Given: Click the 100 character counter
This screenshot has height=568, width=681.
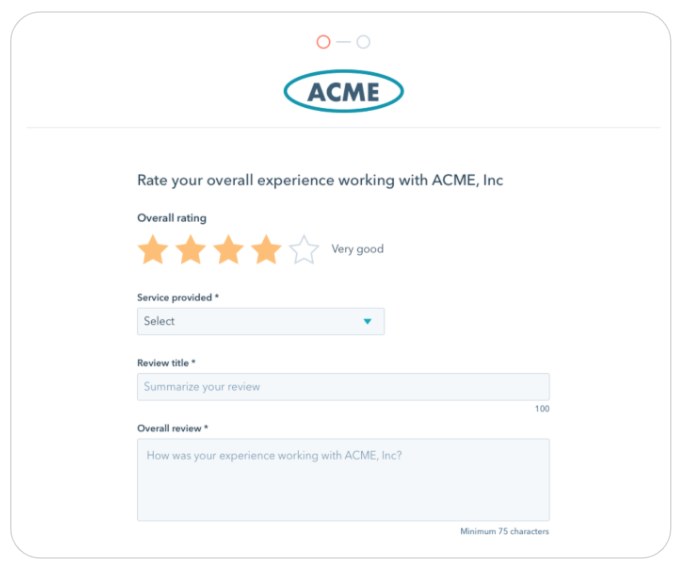Looking at the screenshot, I should point(542,409).
